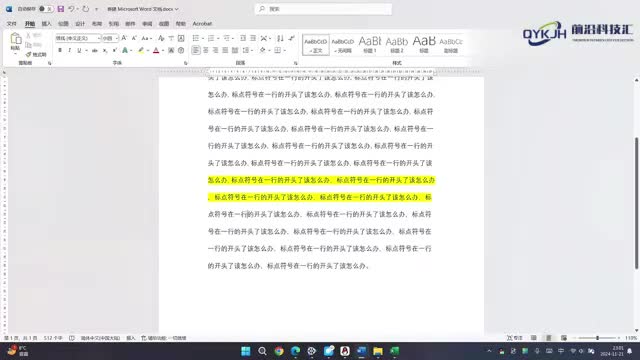Open the font size combo box
Screen dimensions: 640x360
click(110, 38)
